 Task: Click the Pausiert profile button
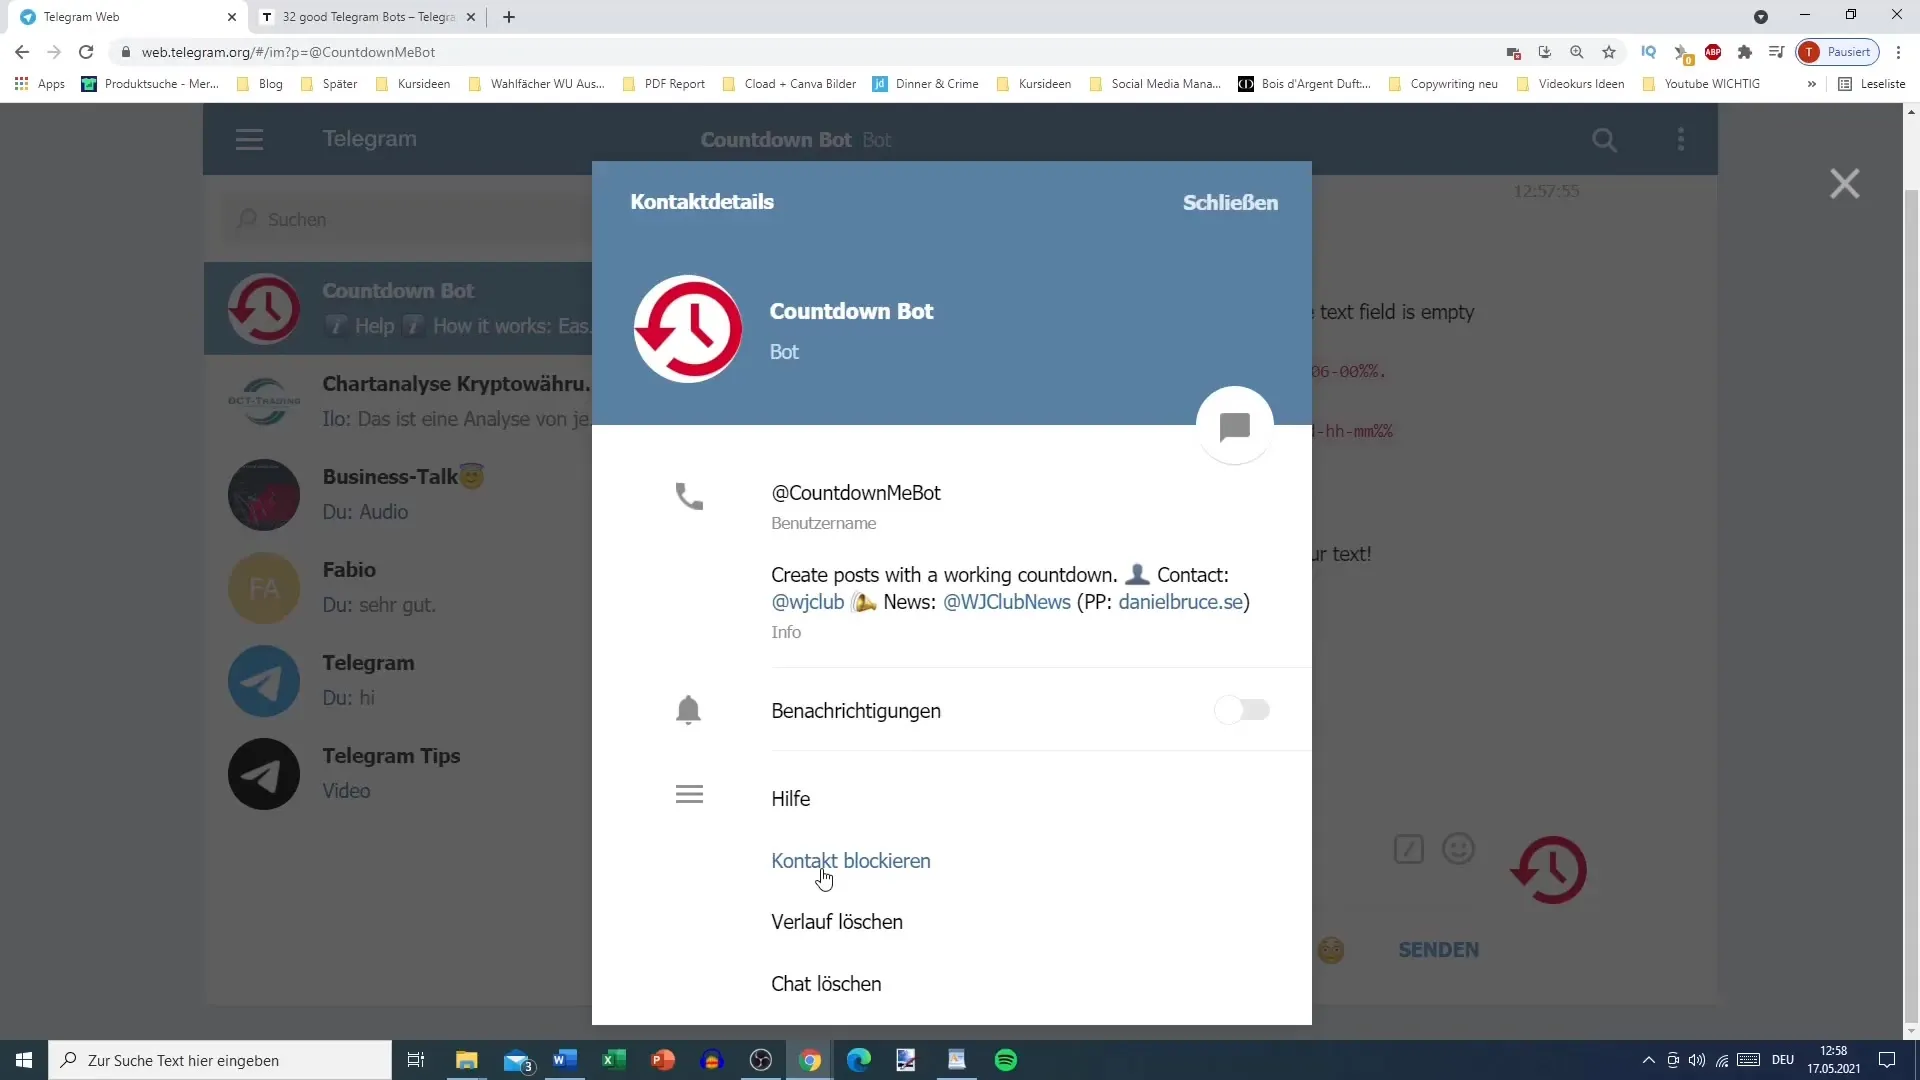tap(1838, 52)
